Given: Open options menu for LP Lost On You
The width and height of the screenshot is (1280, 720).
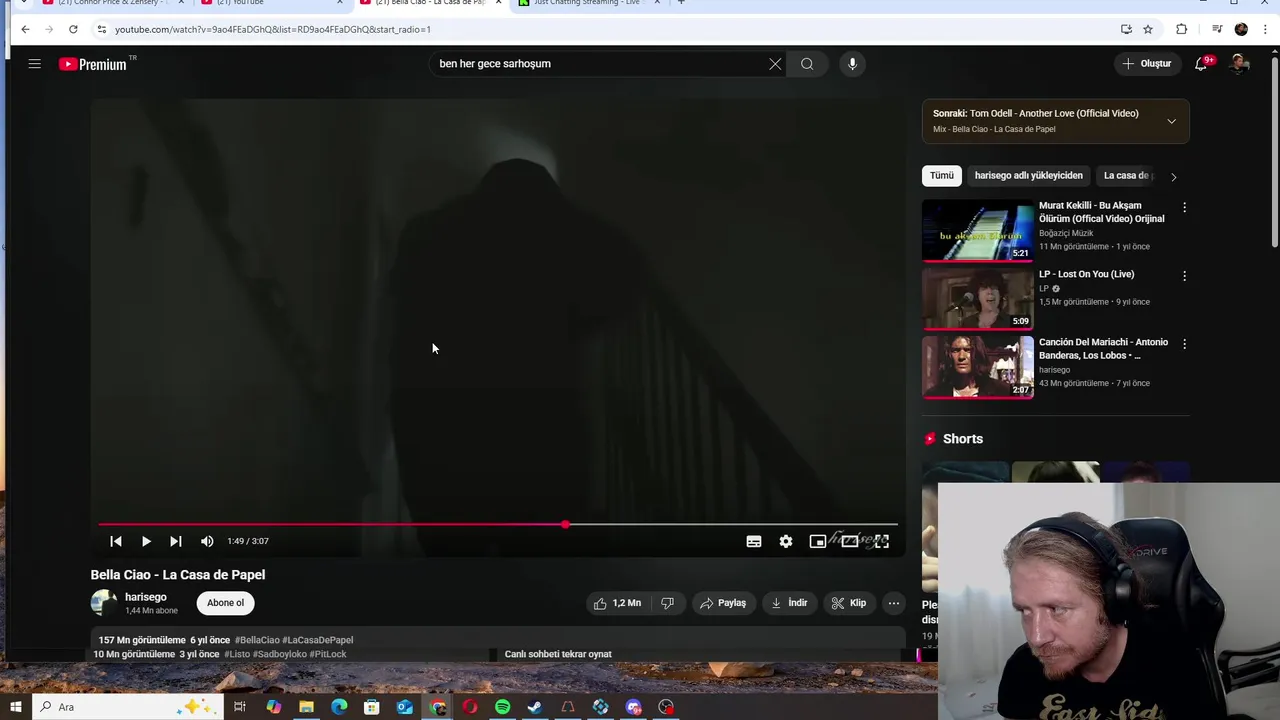Looking at the screenshot, I should click(1184, 275).
